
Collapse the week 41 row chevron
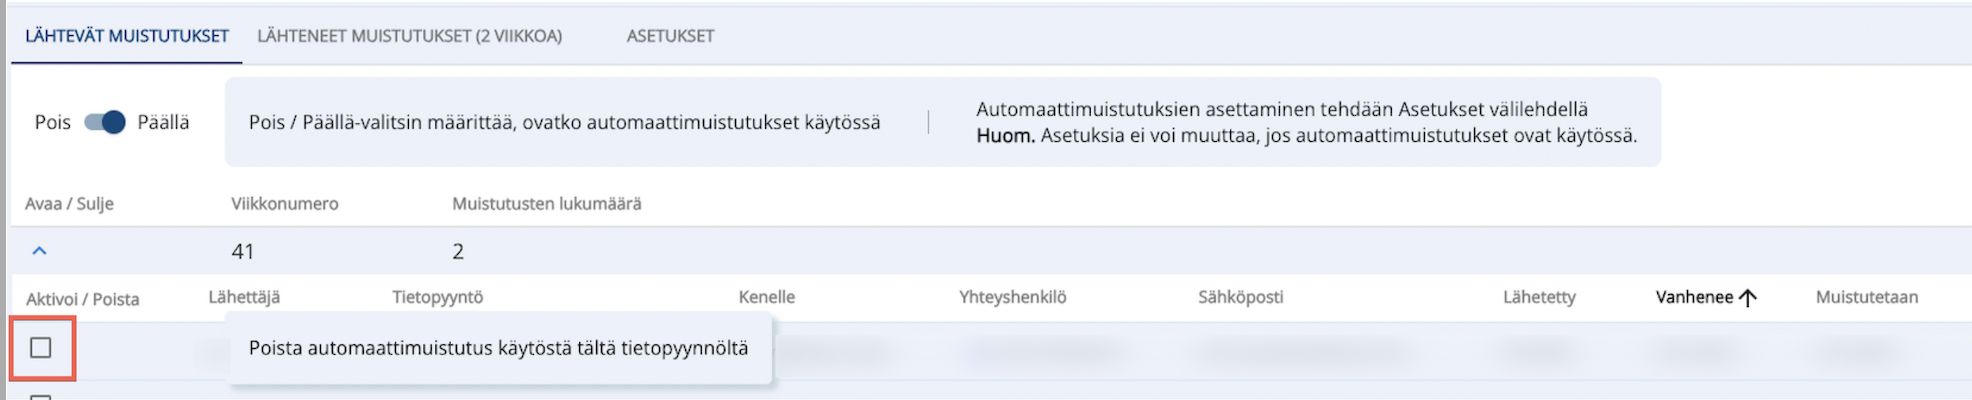click(40, 251)
